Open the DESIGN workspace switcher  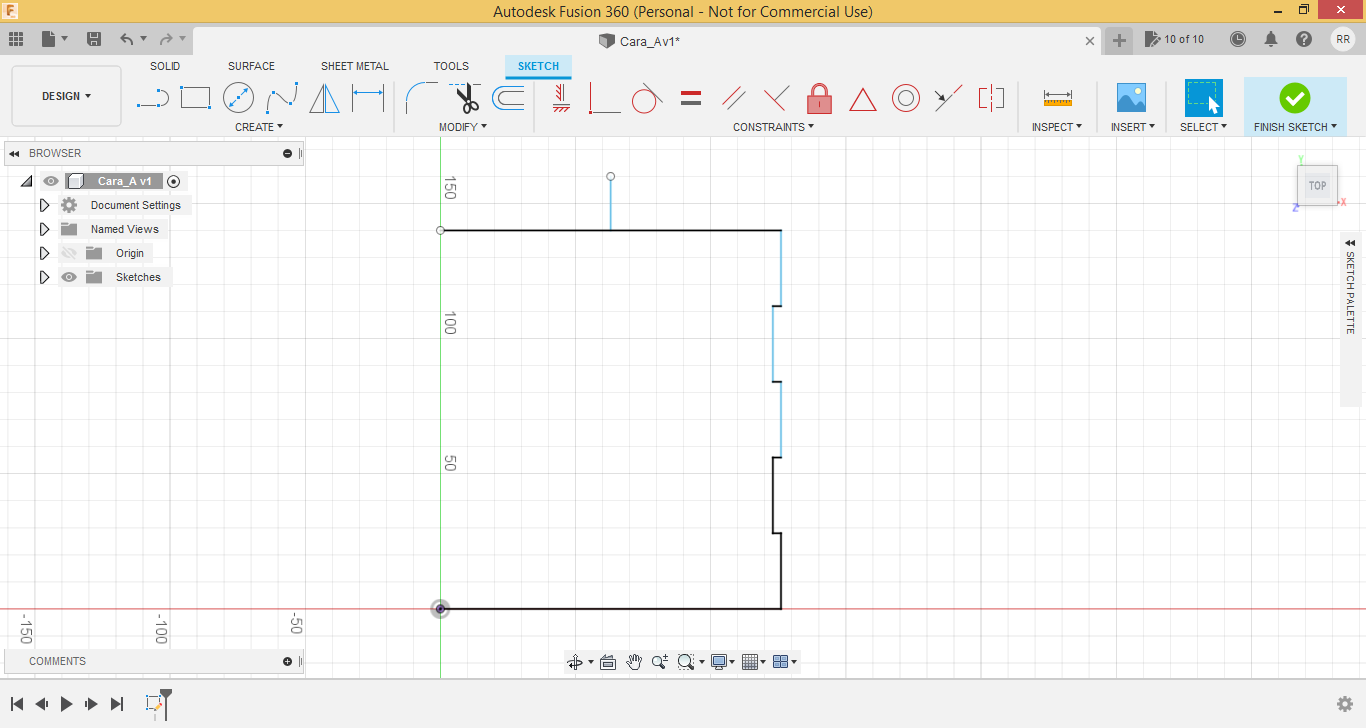[x=66, y=95]
